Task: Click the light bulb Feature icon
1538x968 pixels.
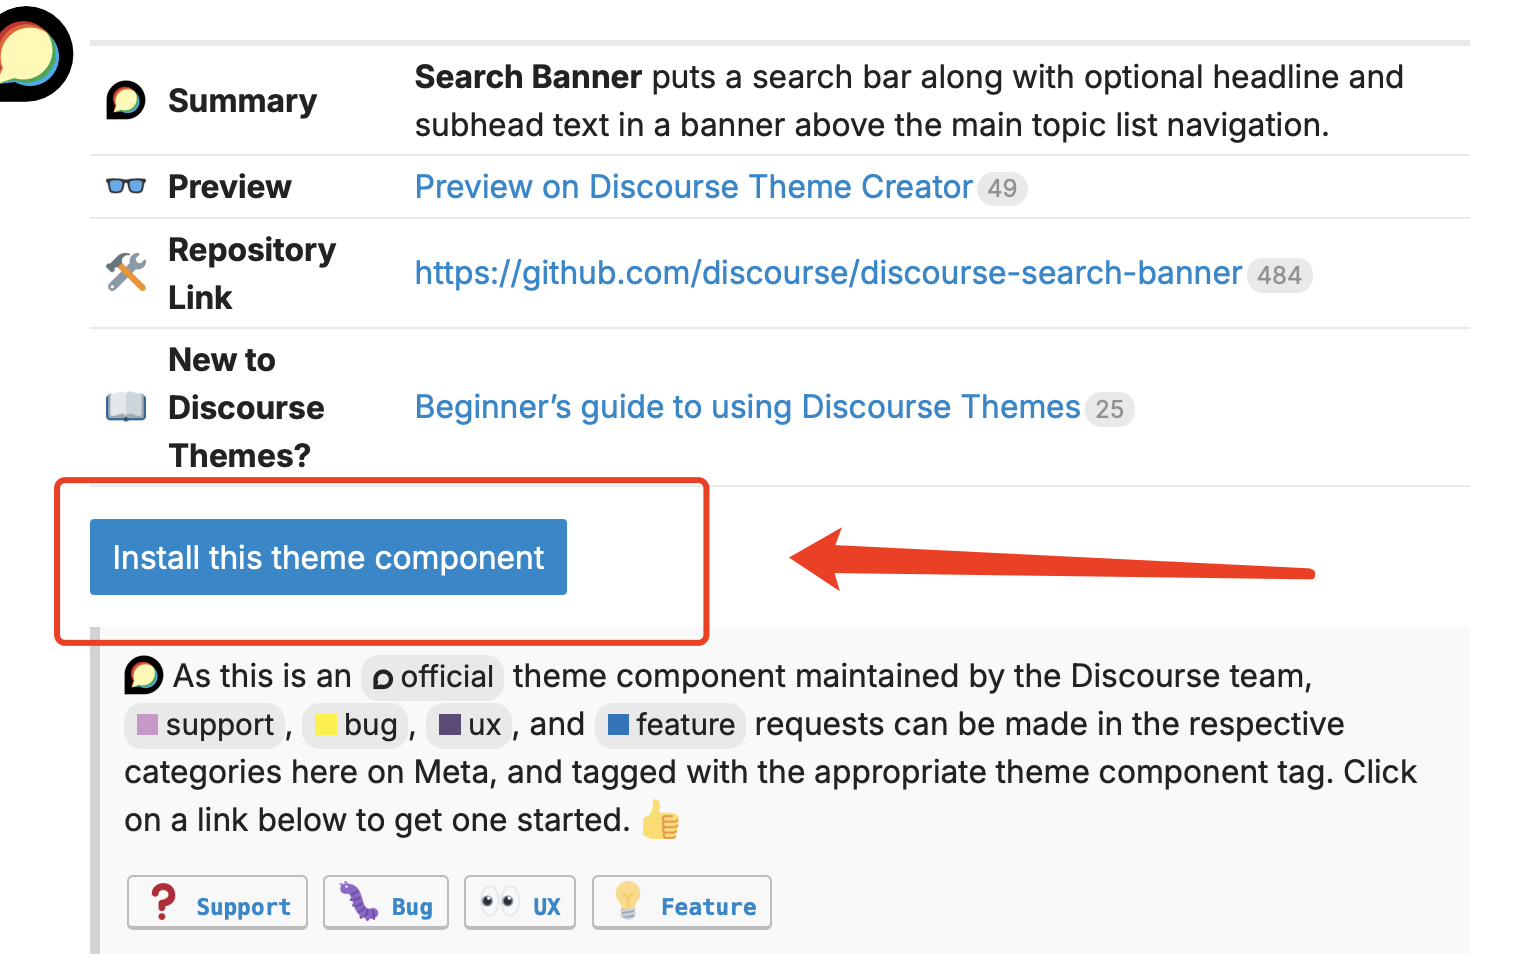Action: coord(627,901)
